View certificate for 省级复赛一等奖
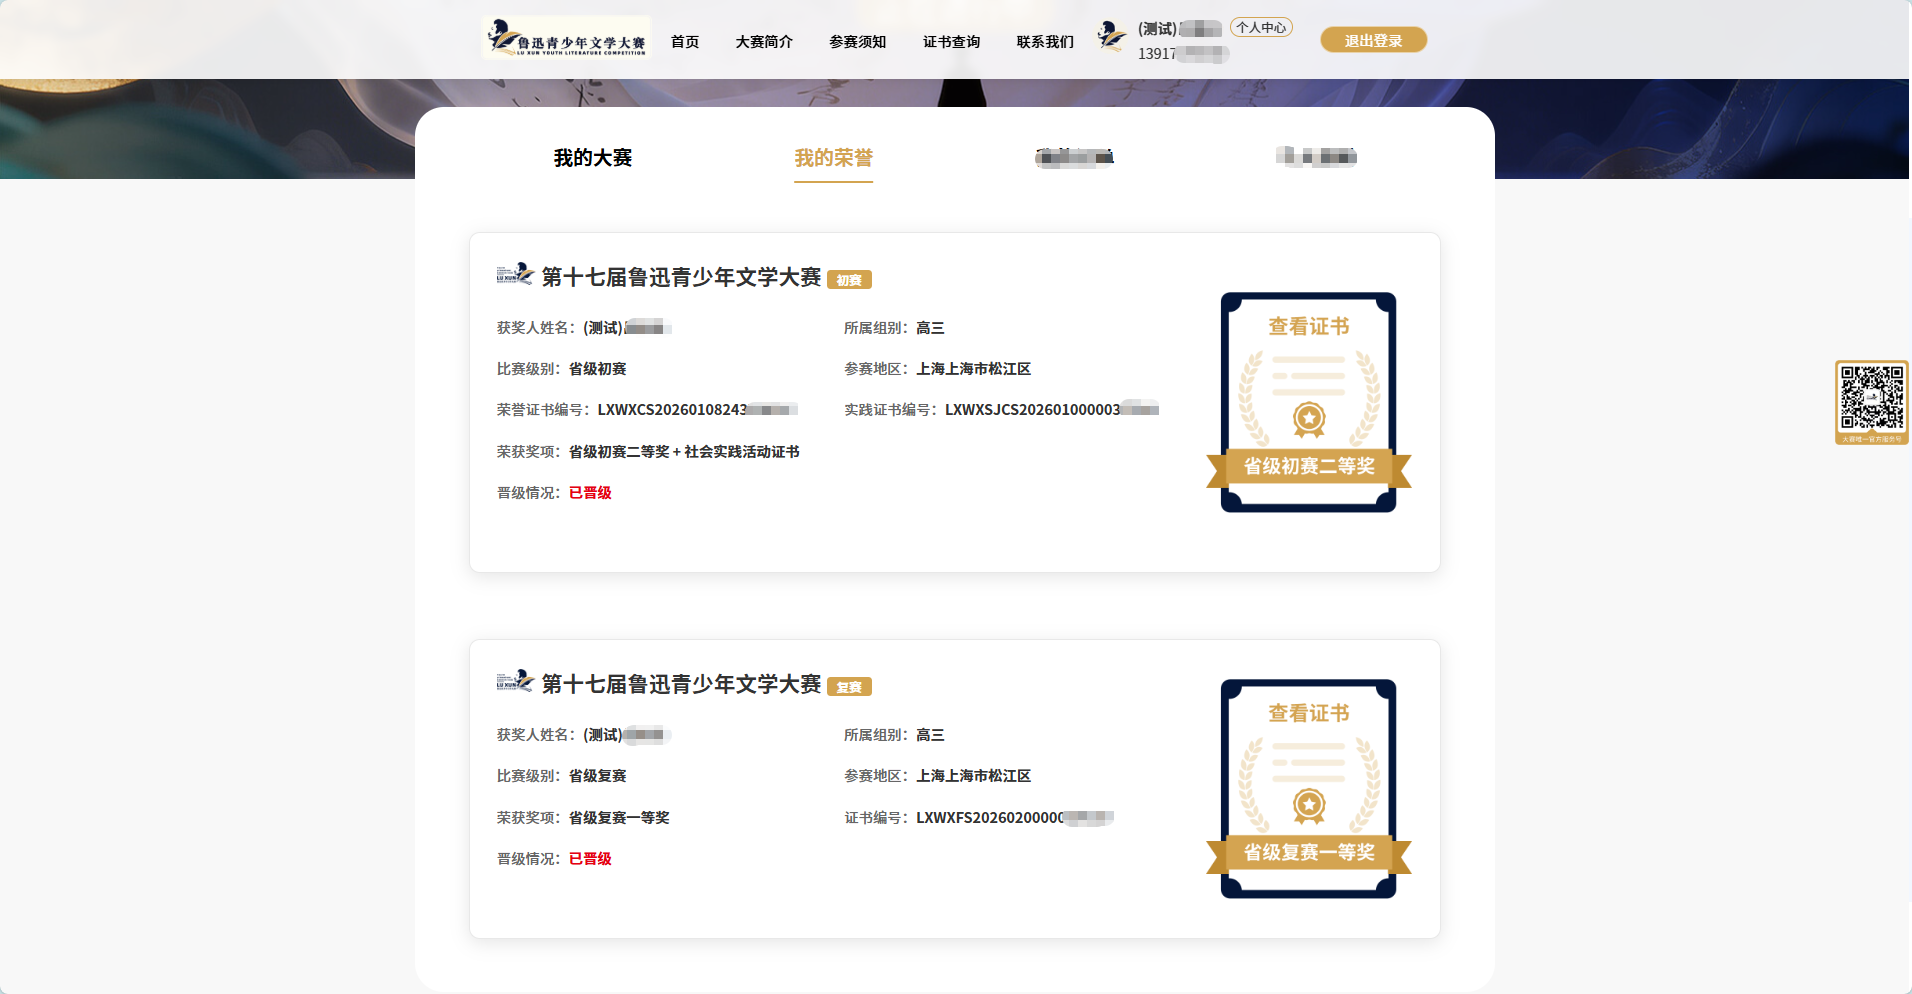The width and height of the screenshot is (1912, 994). pos(1308,713)
